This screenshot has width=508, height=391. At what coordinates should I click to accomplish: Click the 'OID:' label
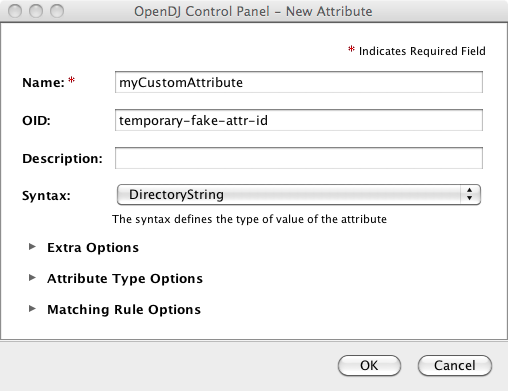[36, 120]
